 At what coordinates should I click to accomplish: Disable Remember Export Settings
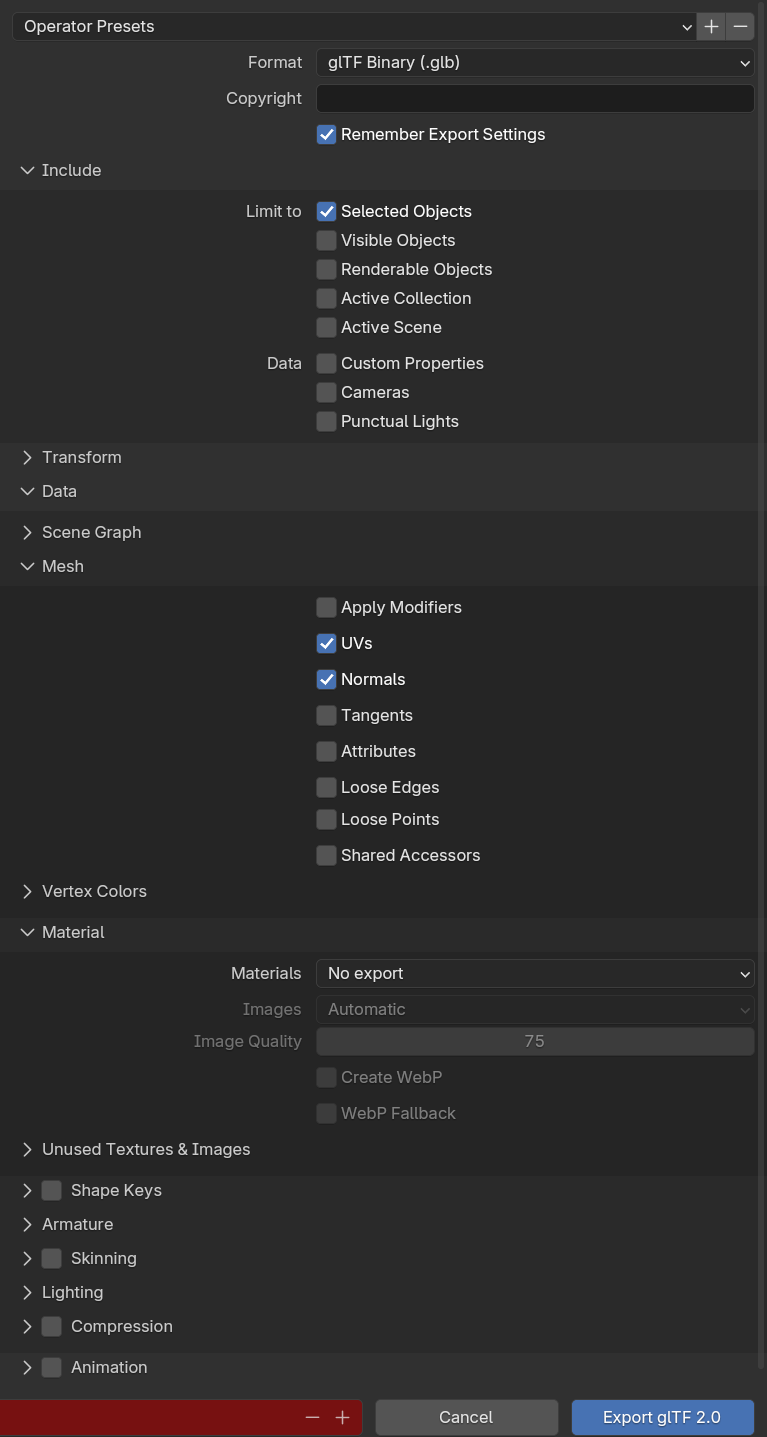coord(327,134)
